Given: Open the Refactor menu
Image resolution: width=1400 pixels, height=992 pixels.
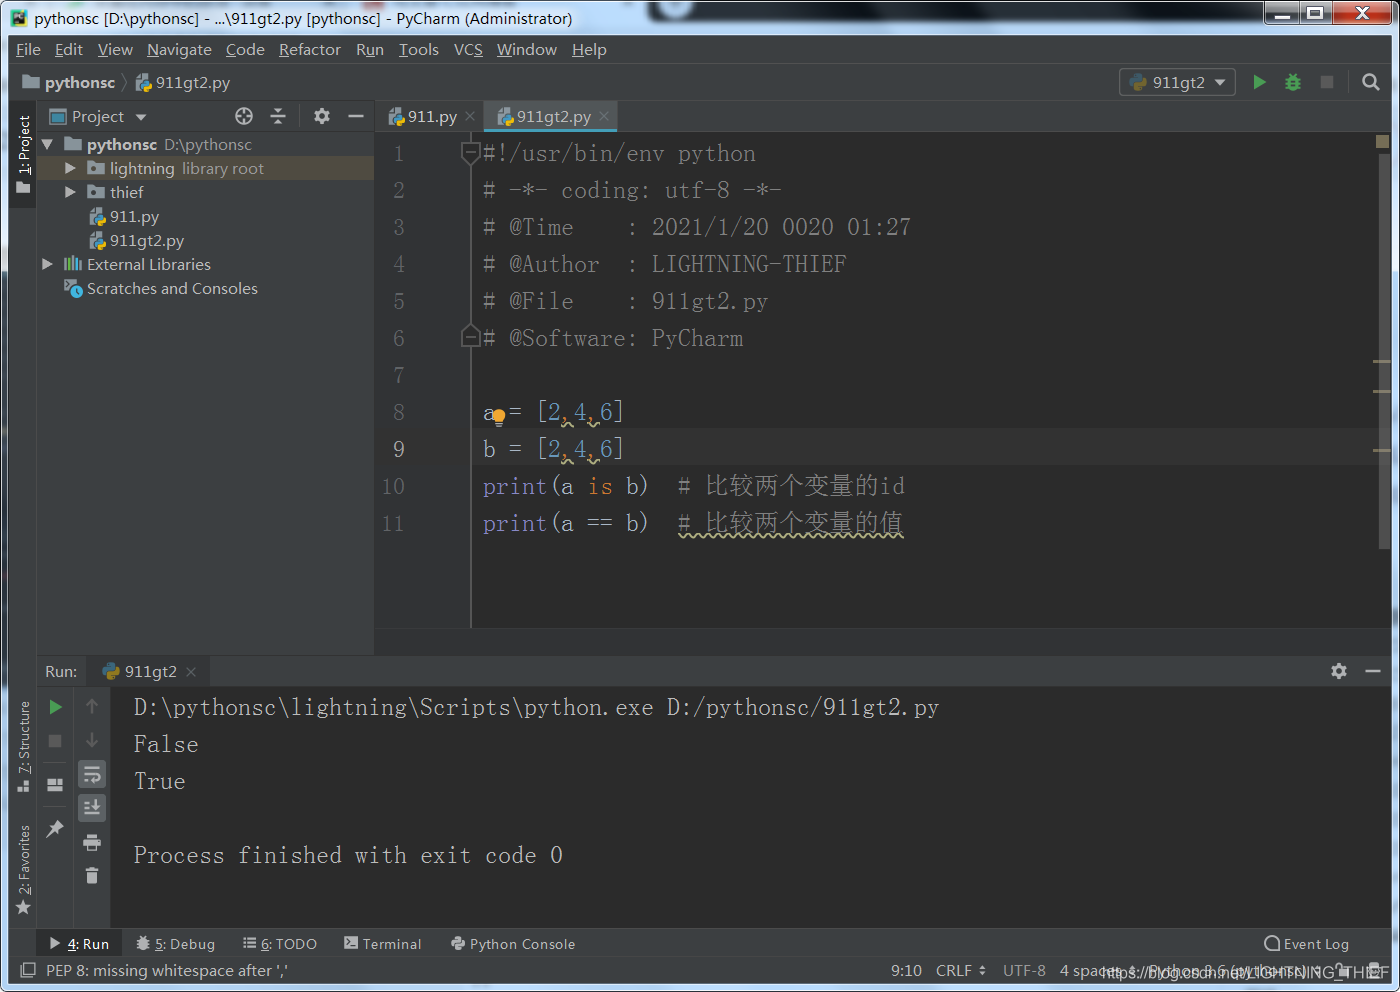Looking at the screenshot, I should [309, 49].
